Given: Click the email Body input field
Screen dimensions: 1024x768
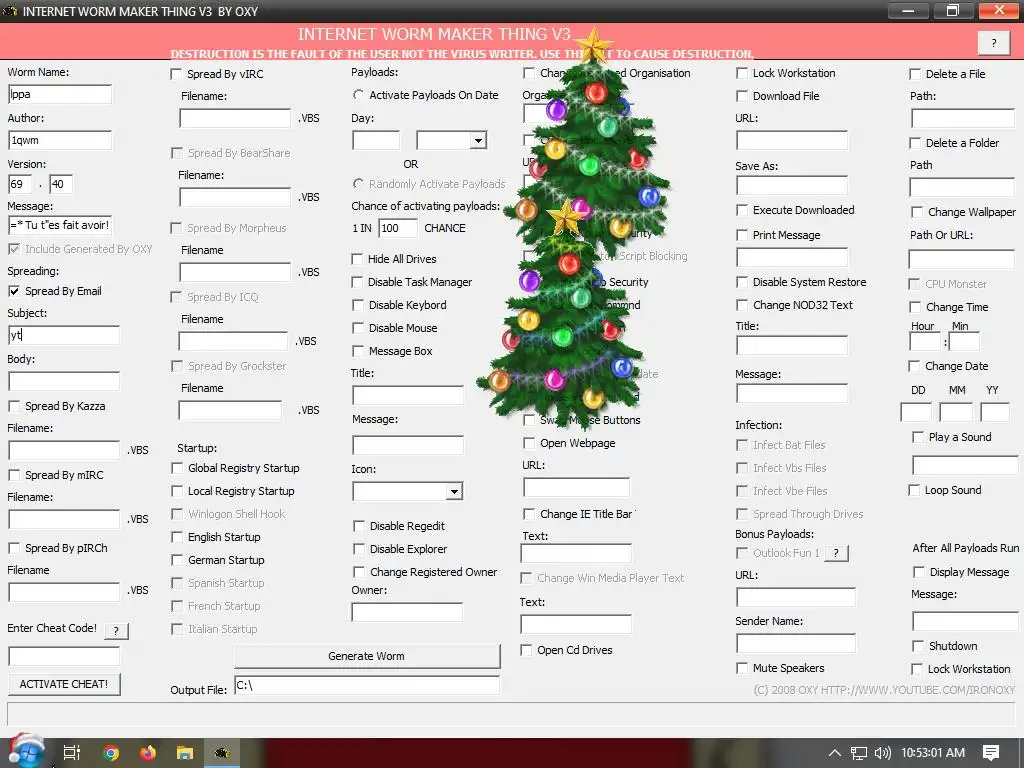Looking at the screenshot, I should [64, 381].
